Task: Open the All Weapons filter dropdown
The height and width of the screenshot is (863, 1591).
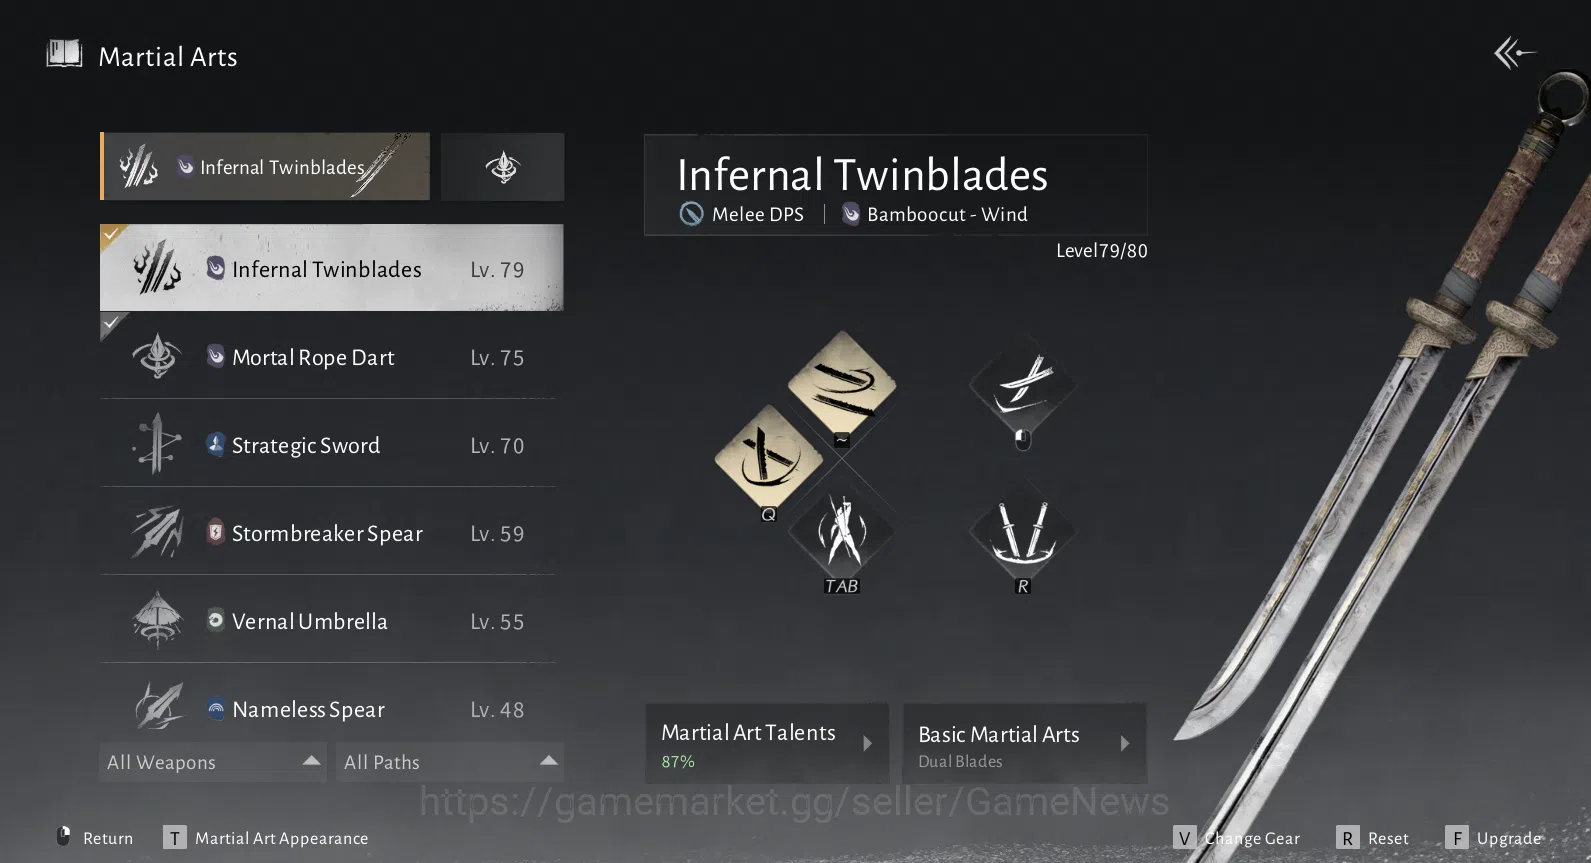Action: pos(213,762)
